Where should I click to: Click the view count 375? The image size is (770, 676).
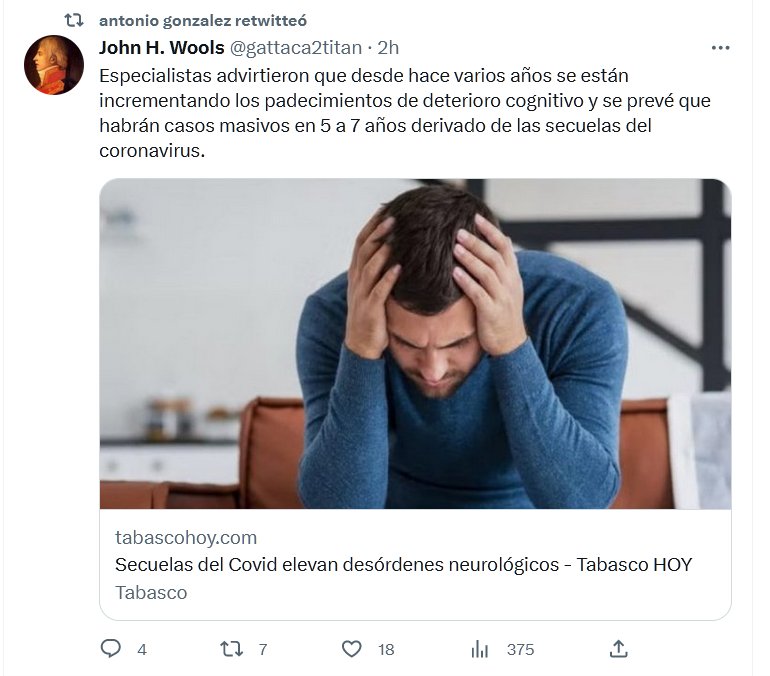[x=521, y=650]
